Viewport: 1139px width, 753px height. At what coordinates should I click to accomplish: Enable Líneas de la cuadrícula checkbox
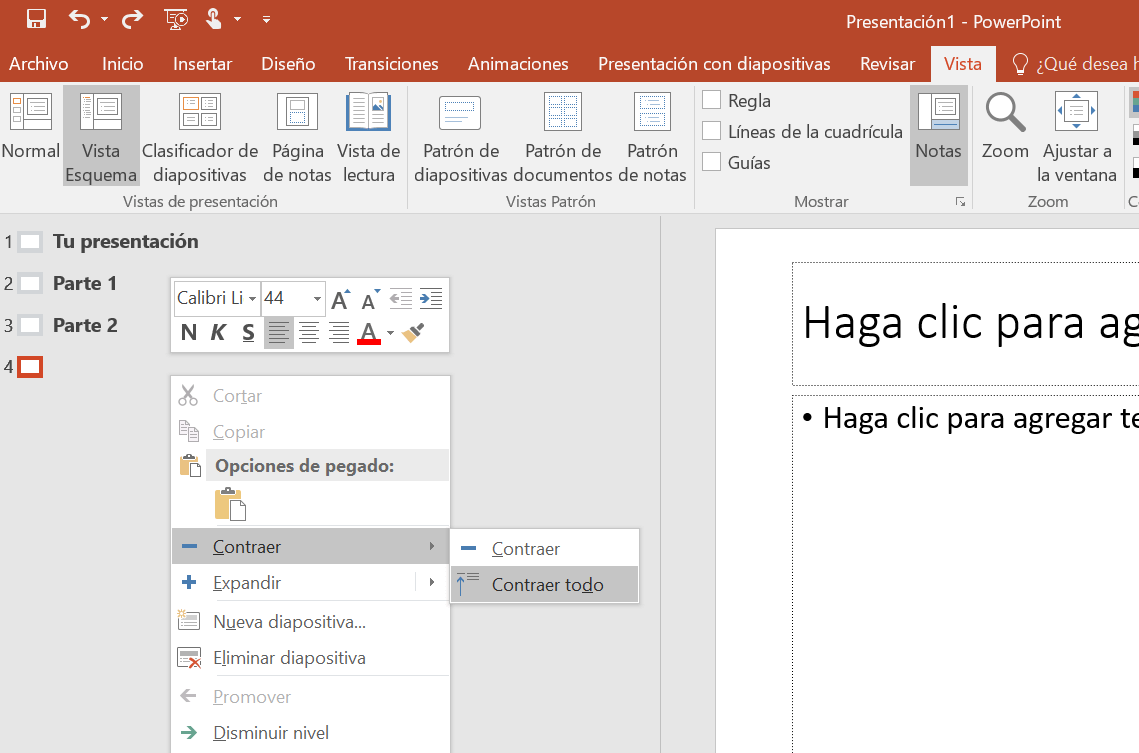click(712, 131)
